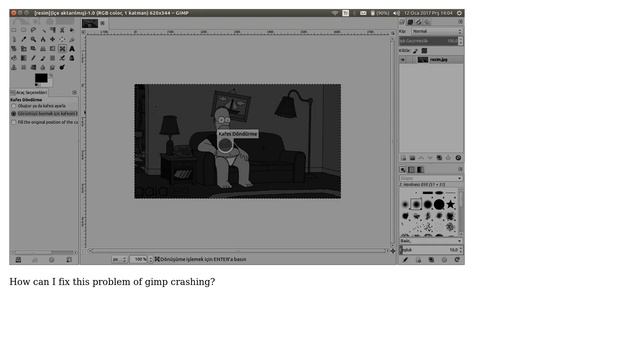Select the Pencil tool

click(x=33, y=58)
